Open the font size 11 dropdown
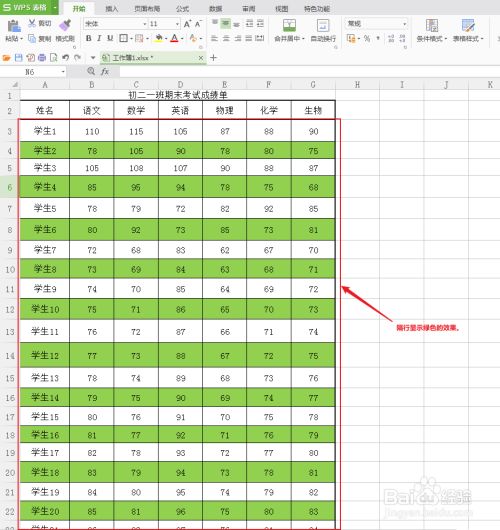 pyautogui.click(x=177, y=24)
